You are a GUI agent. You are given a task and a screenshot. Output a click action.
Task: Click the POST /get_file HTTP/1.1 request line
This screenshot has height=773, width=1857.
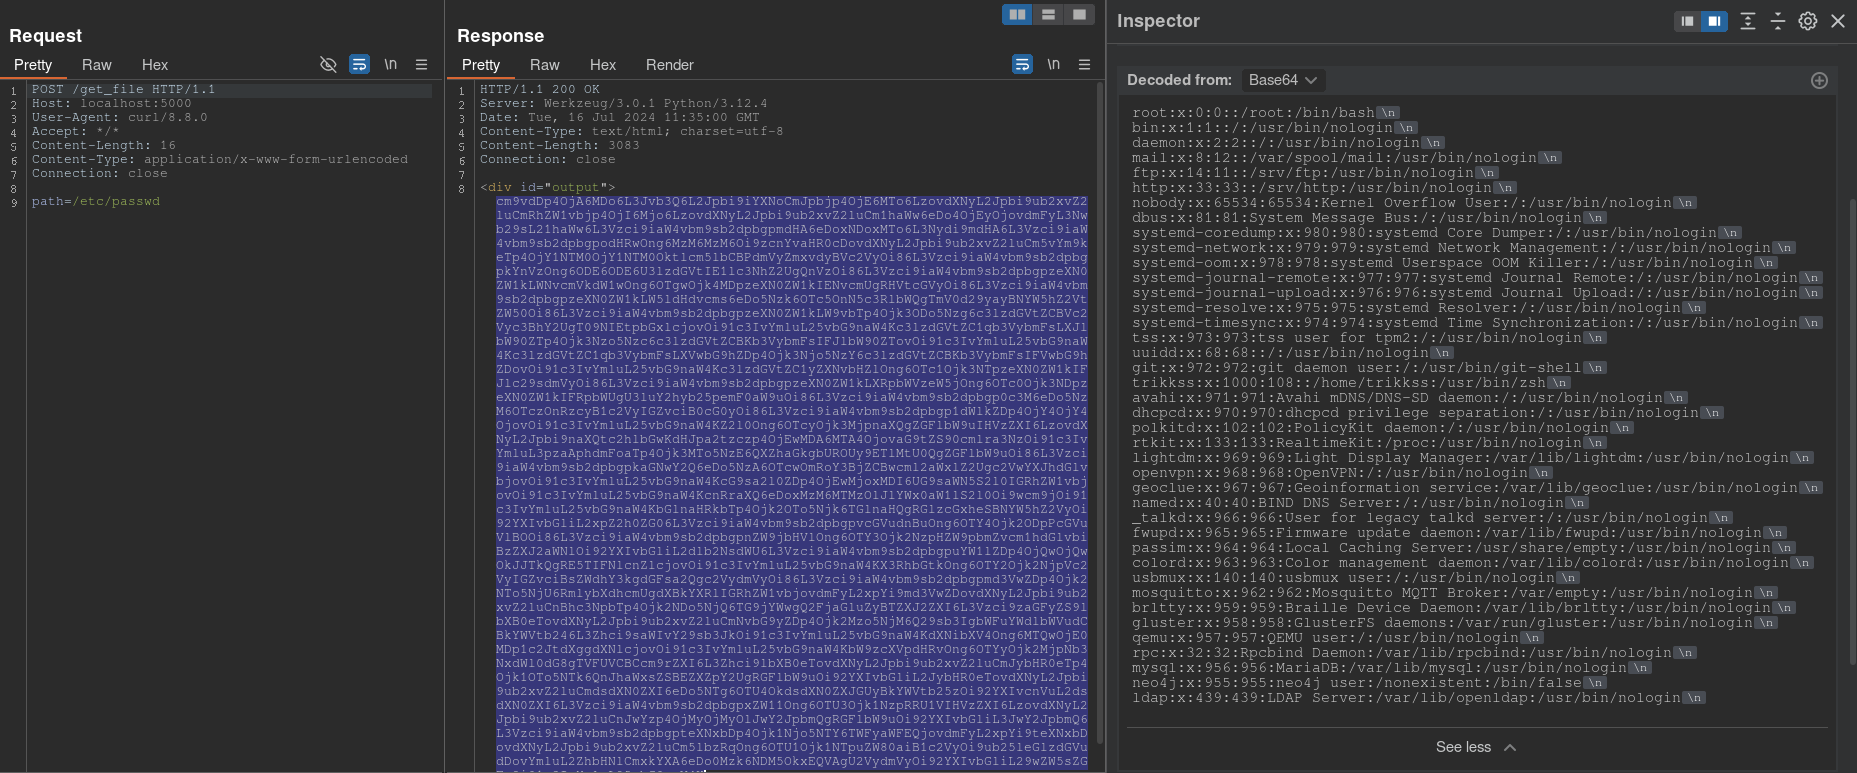coord(123,89)
